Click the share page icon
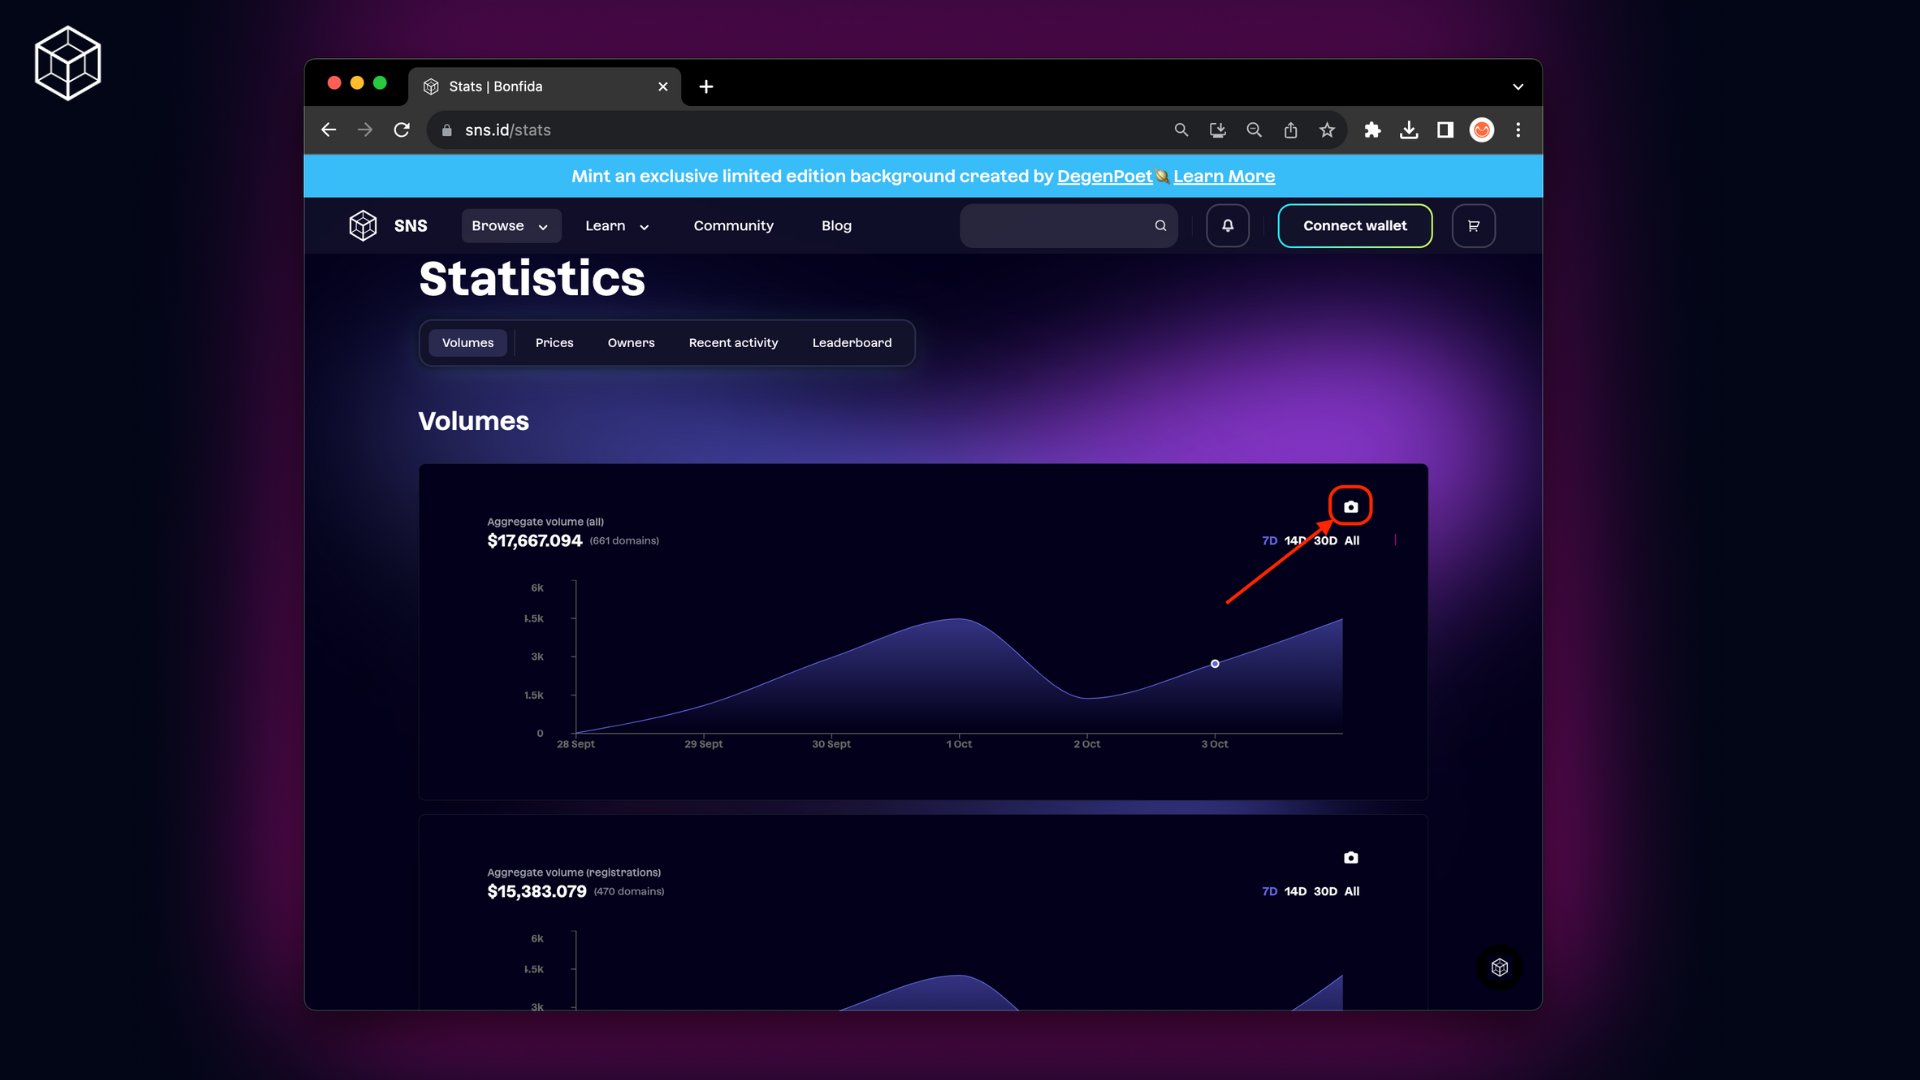1920x1080 pixels. pos(1291,130)
